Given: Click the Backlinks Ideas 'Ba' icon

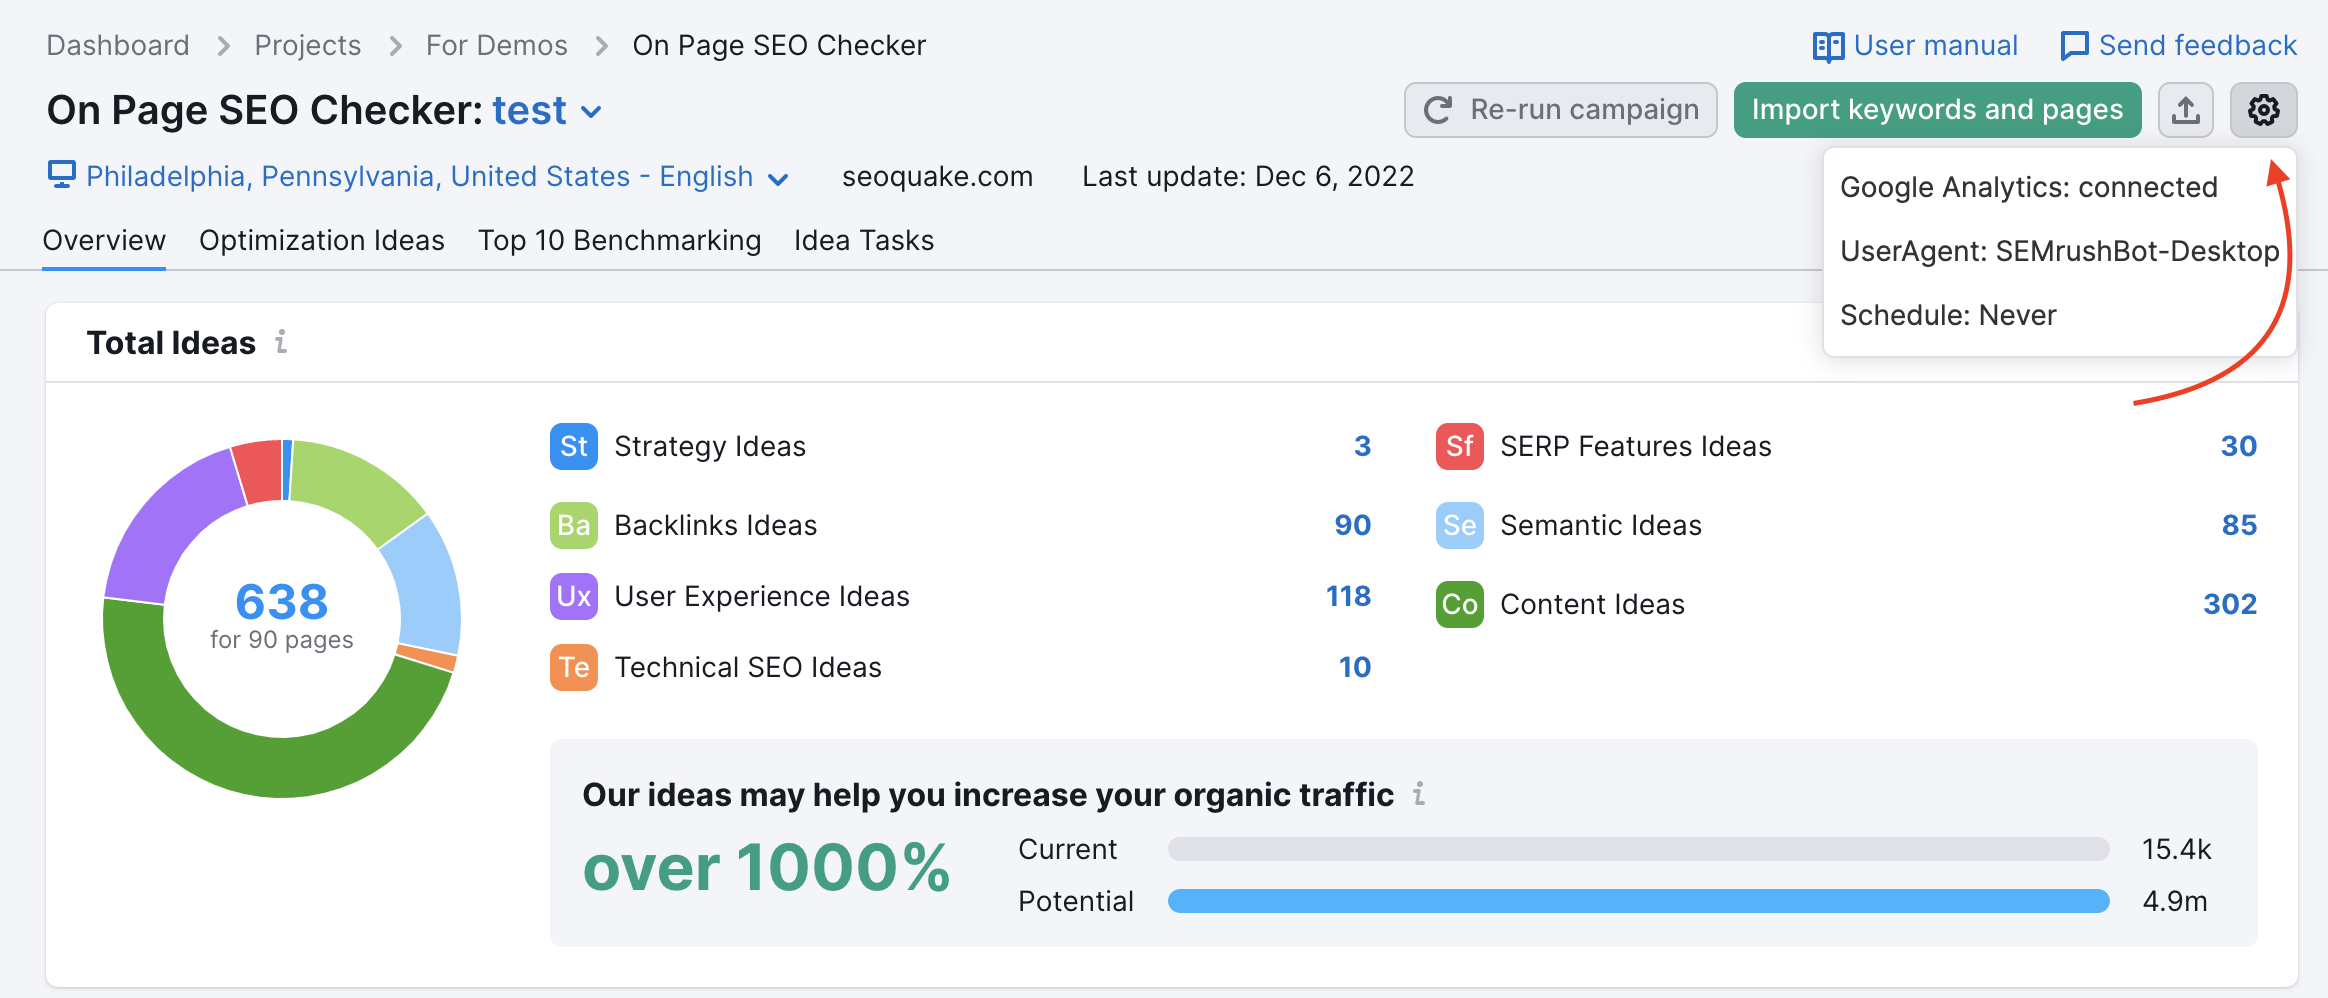Looking at the screenshot, I should [573, 525].
